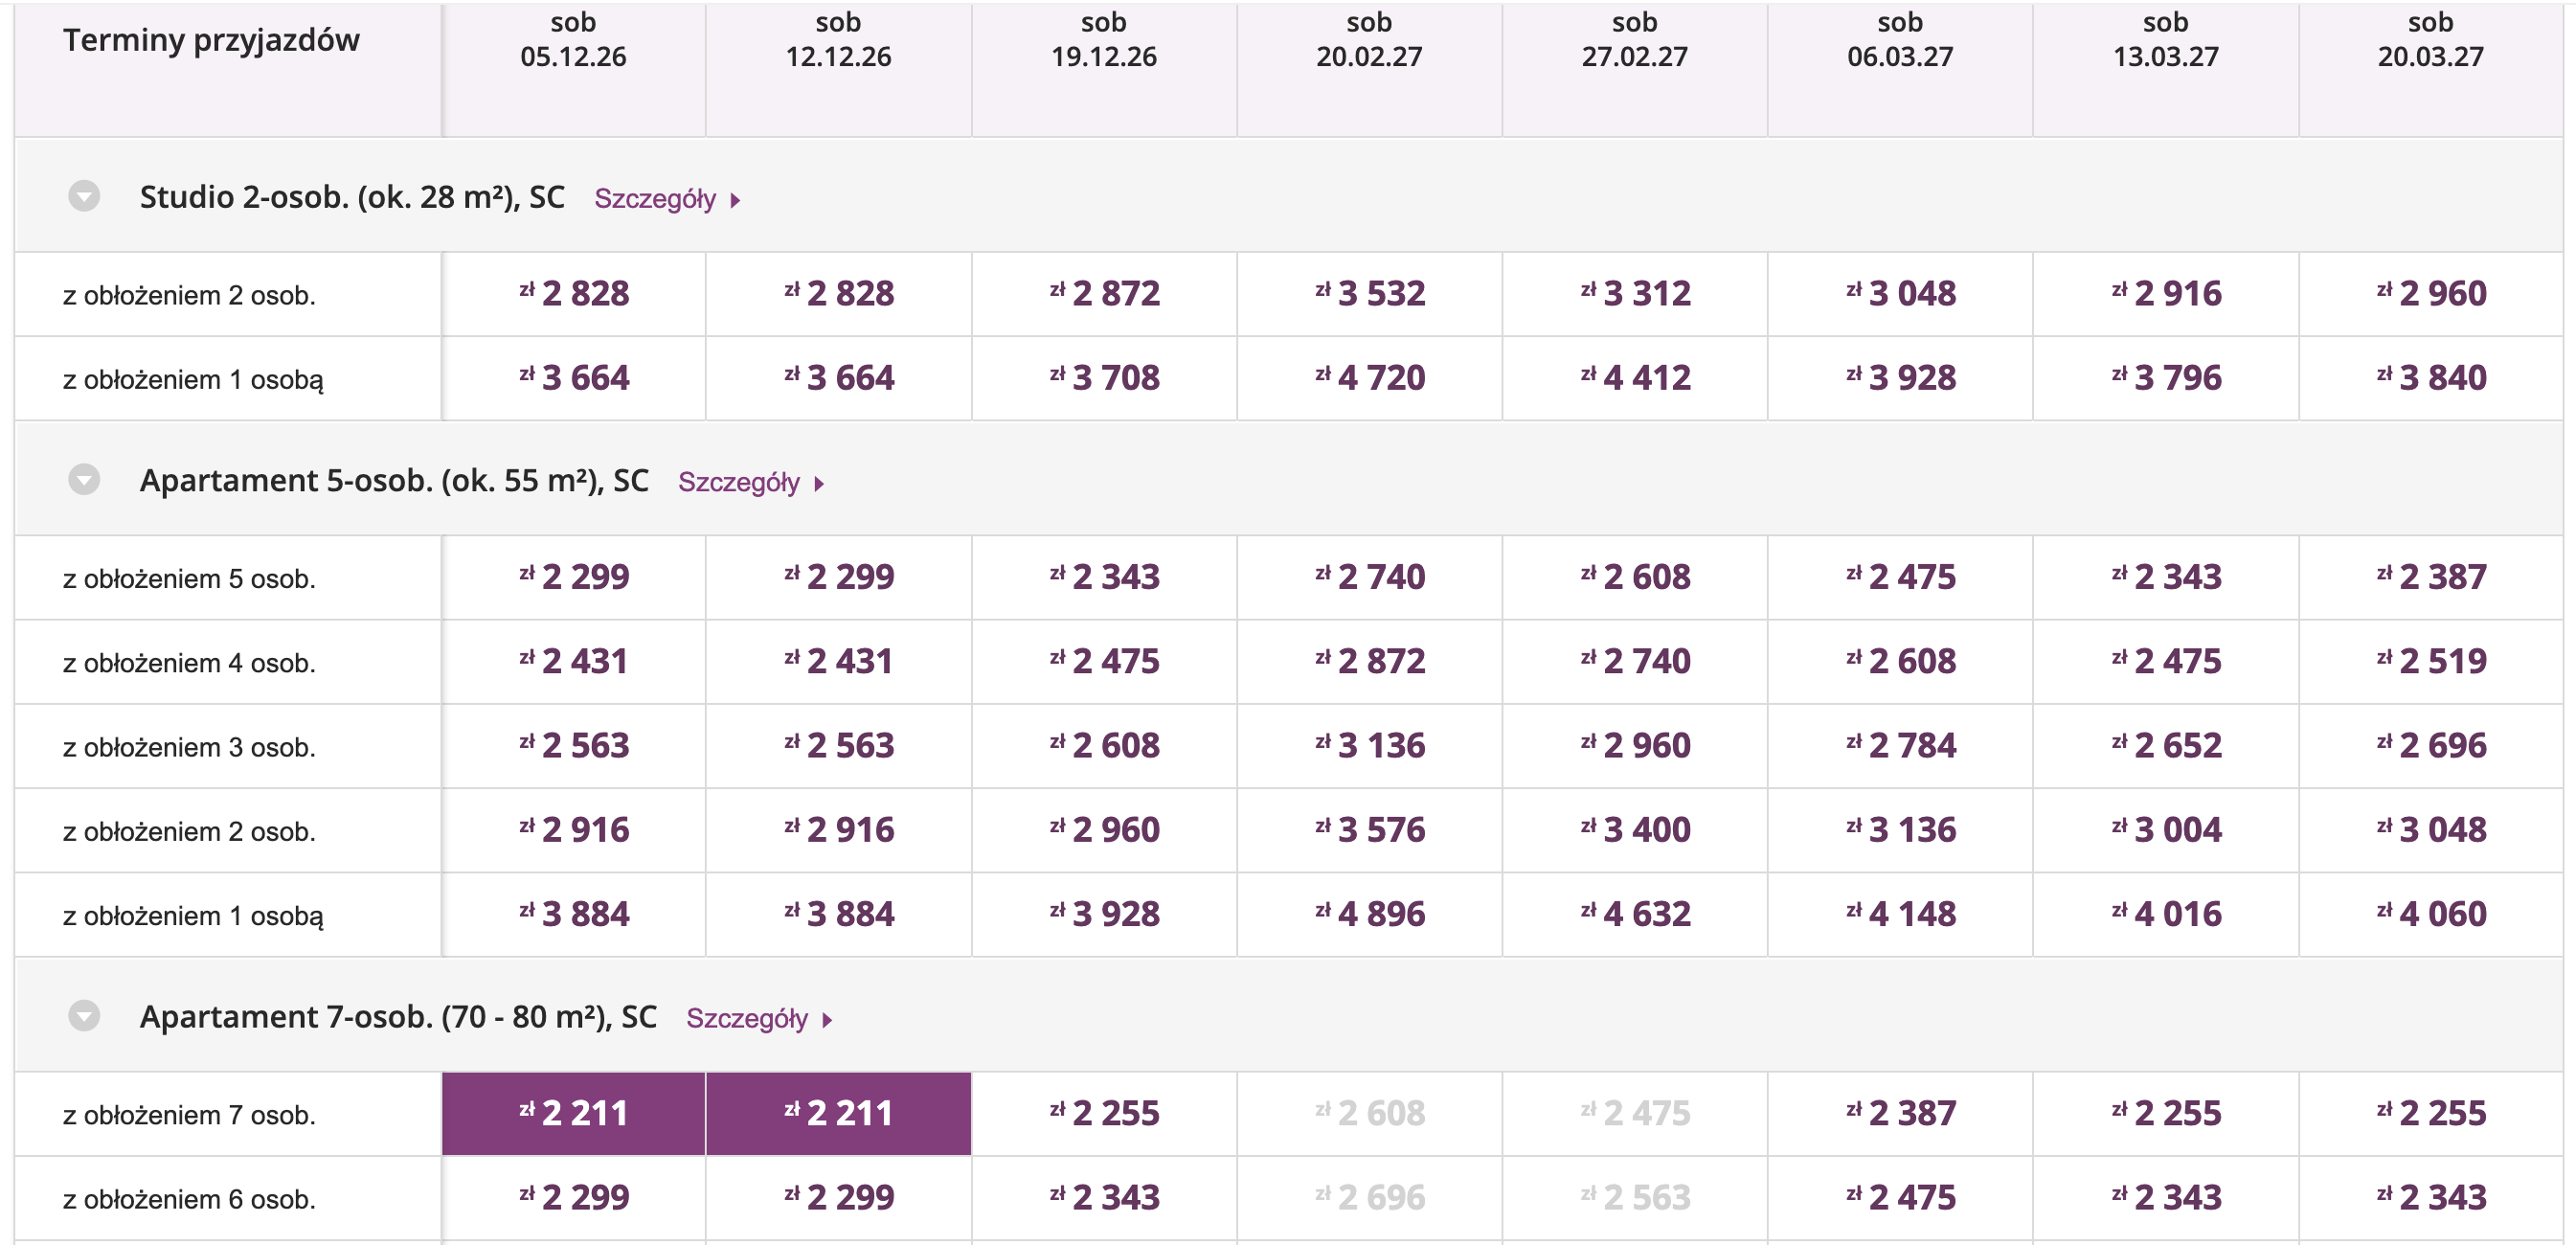Pick the 2 740 price for 5-person occupancy
Image resolution: width=2576 pixels, height=1245 pixels.
[x=1370, y=576]
